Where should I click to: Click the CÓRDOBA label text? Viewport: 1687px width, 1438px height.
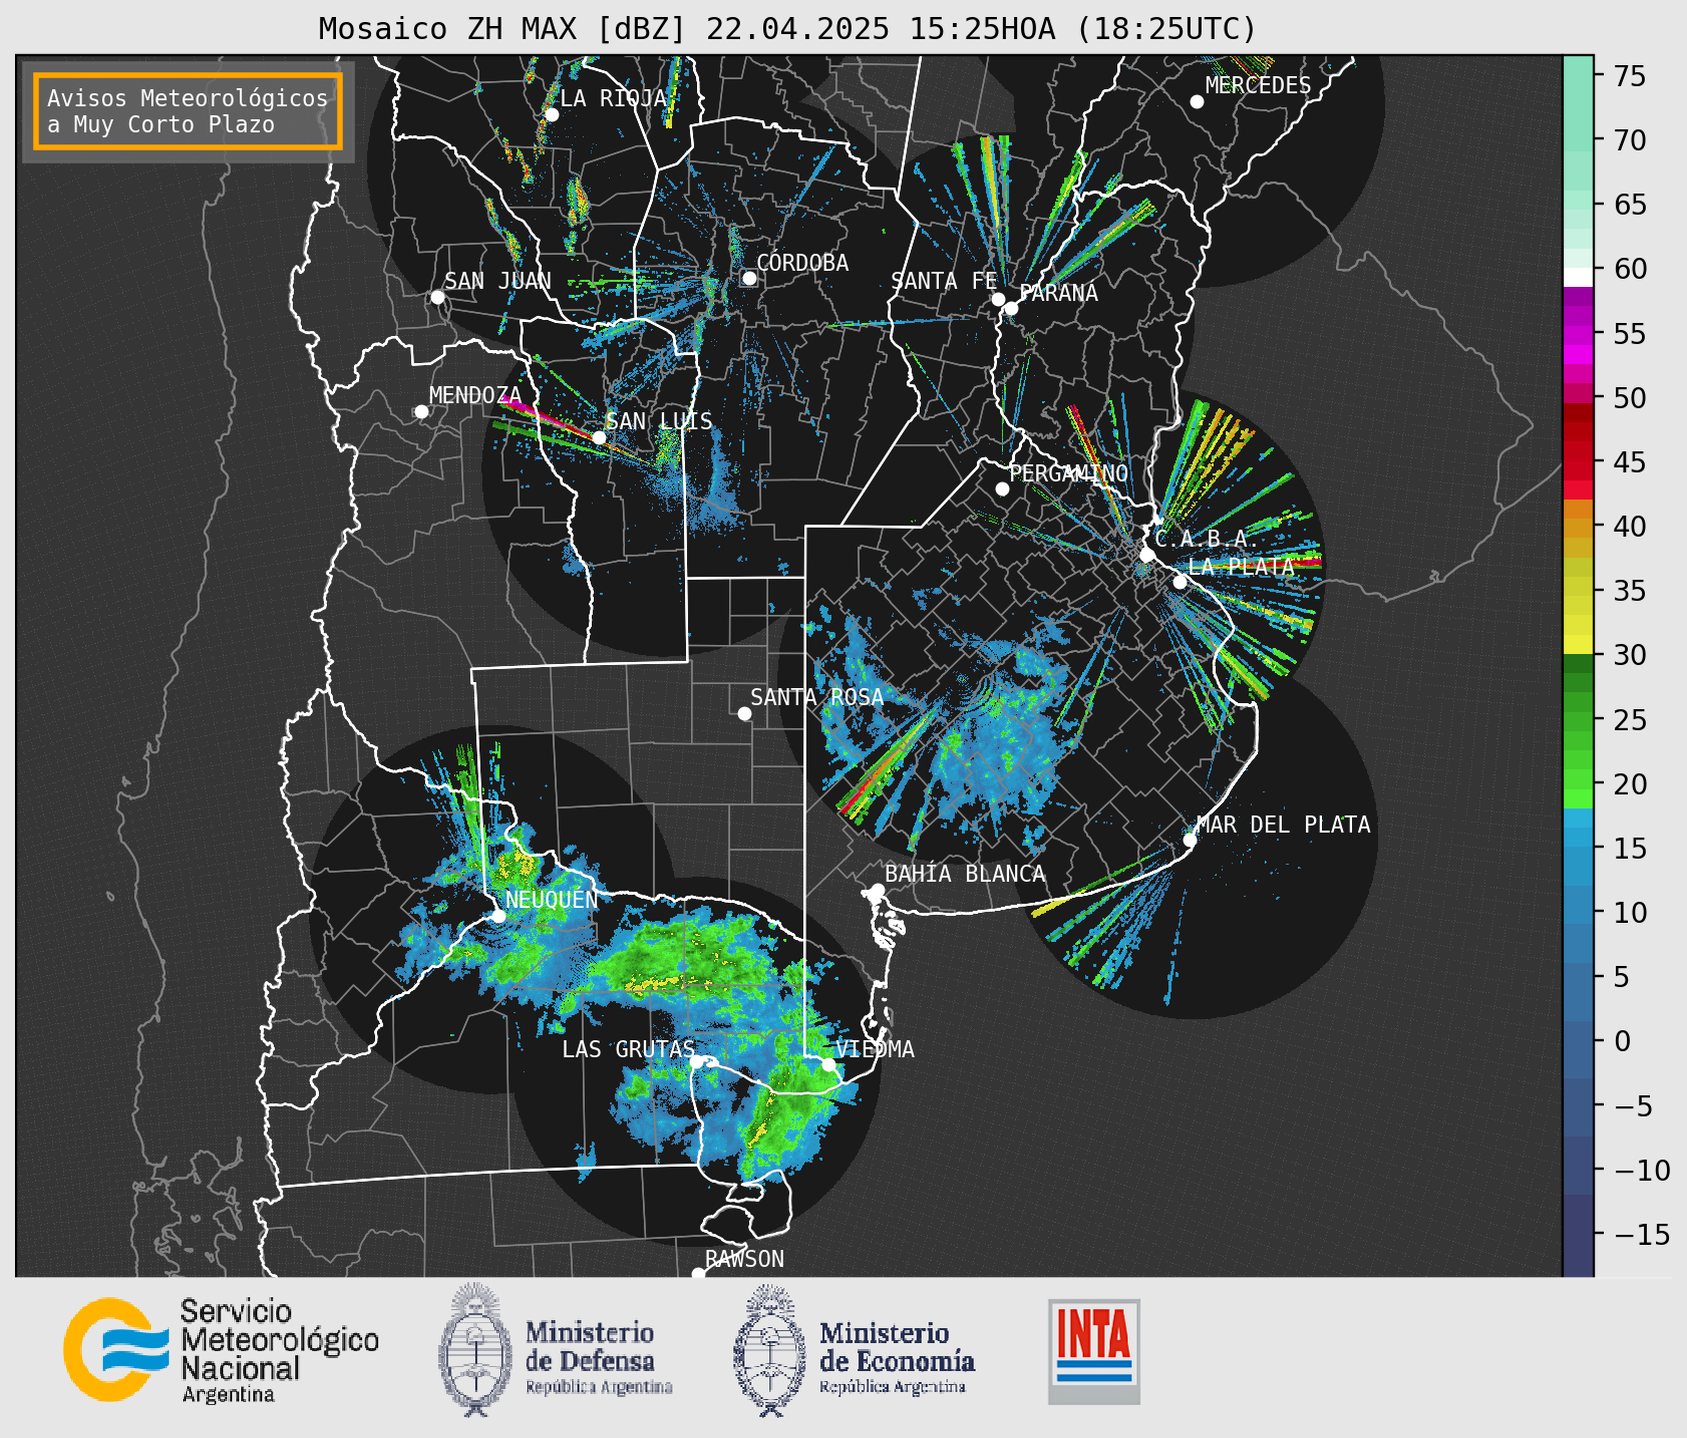pyautogui.click(x=802, y=263)
